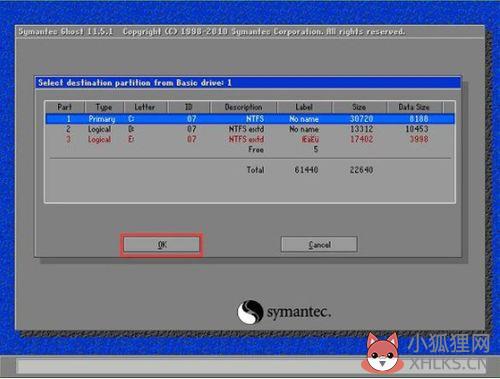Click the Free space row

(x=283, y=150)
